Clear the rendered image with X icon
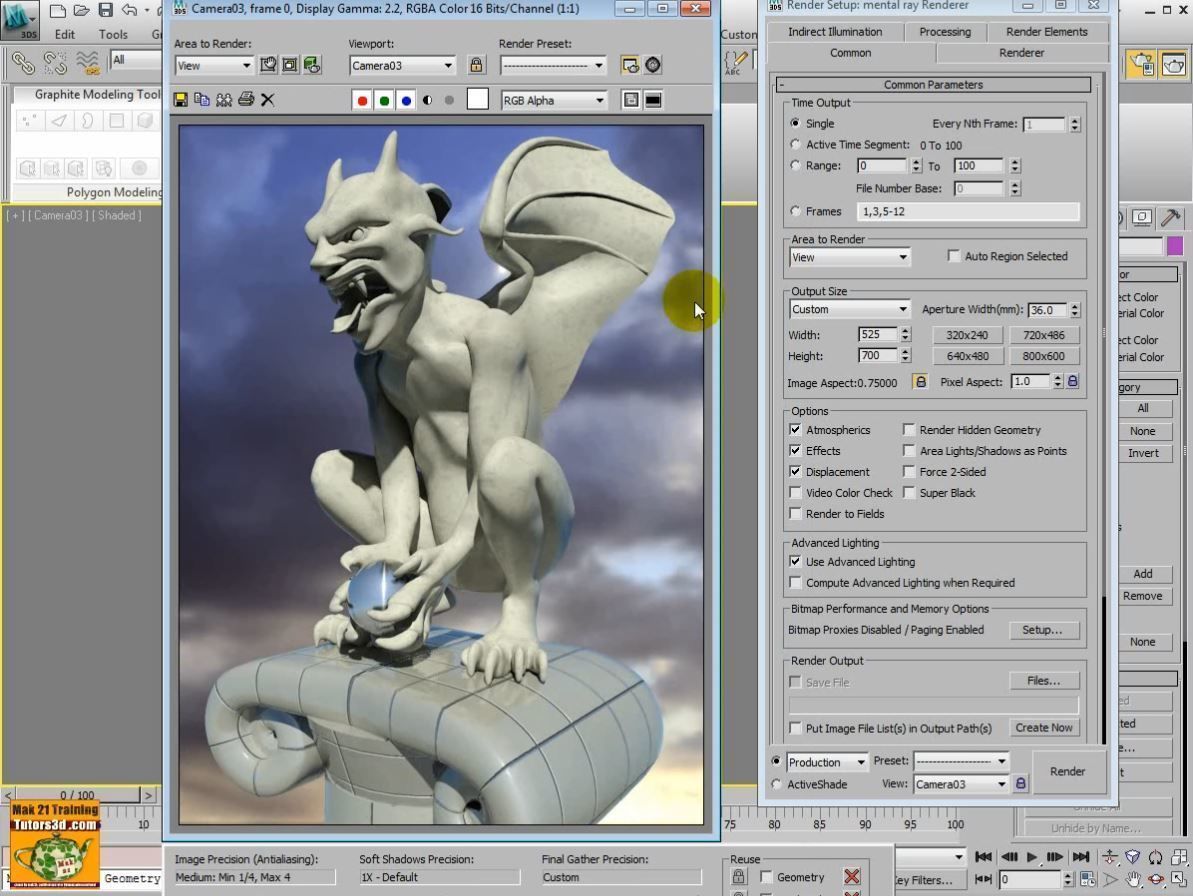This screenshot has width=1193, height=896. (268, 100)
